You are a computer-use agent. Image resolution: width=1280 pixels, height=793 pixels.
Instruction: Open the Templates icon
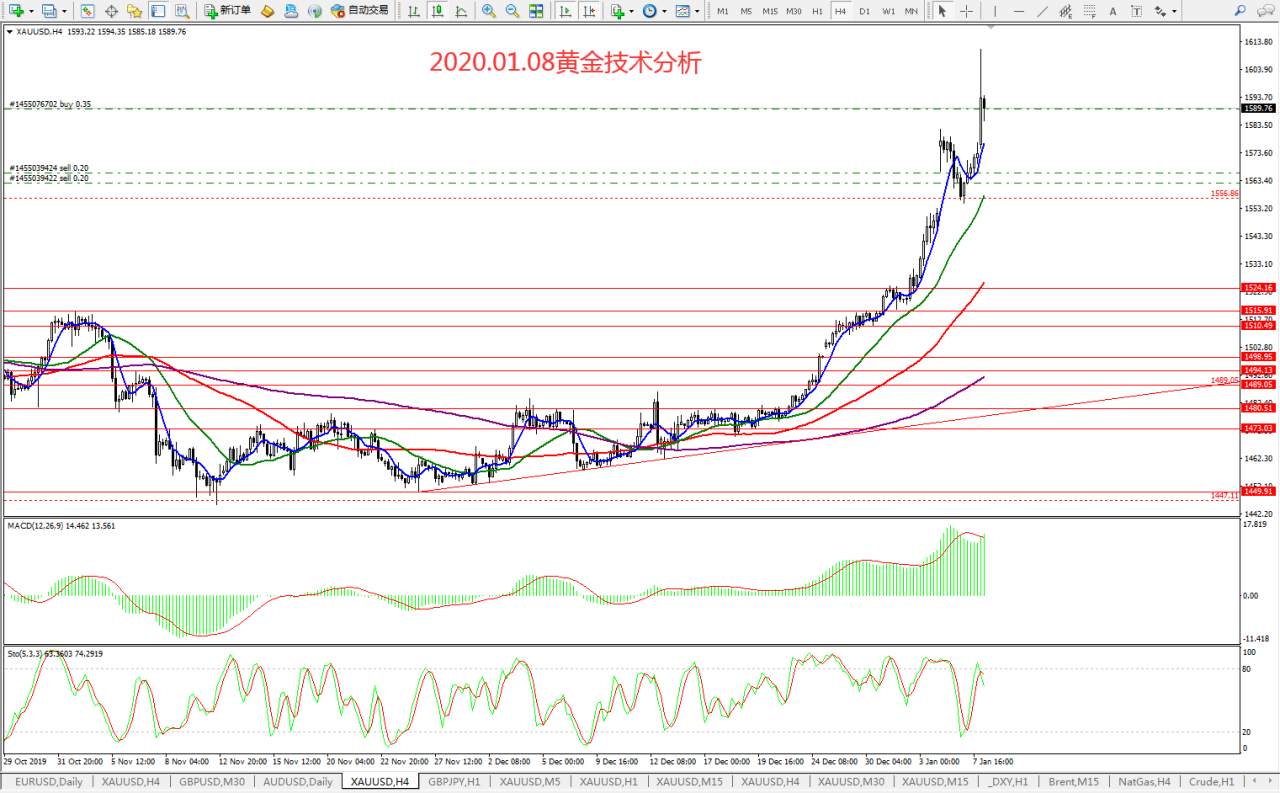(x=683, y=10)
